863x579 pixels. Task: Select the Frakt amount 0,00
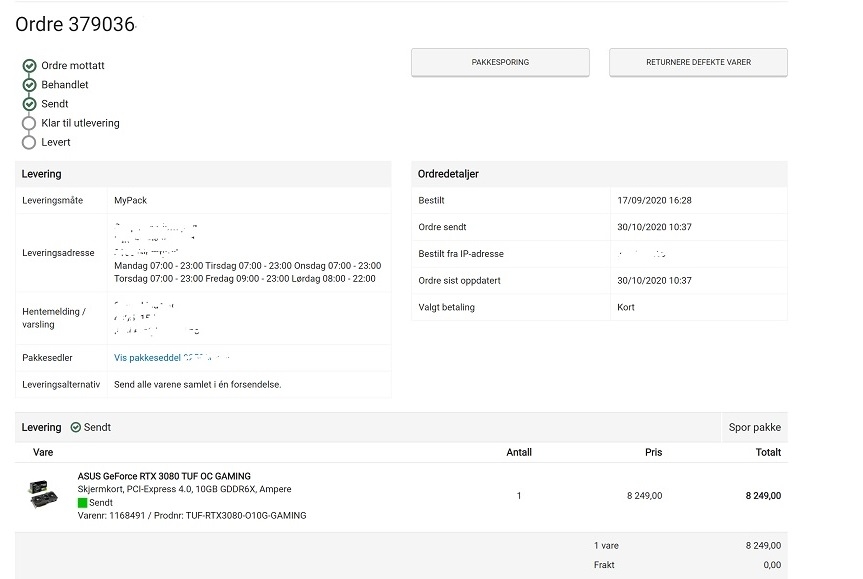coord(772,565)
